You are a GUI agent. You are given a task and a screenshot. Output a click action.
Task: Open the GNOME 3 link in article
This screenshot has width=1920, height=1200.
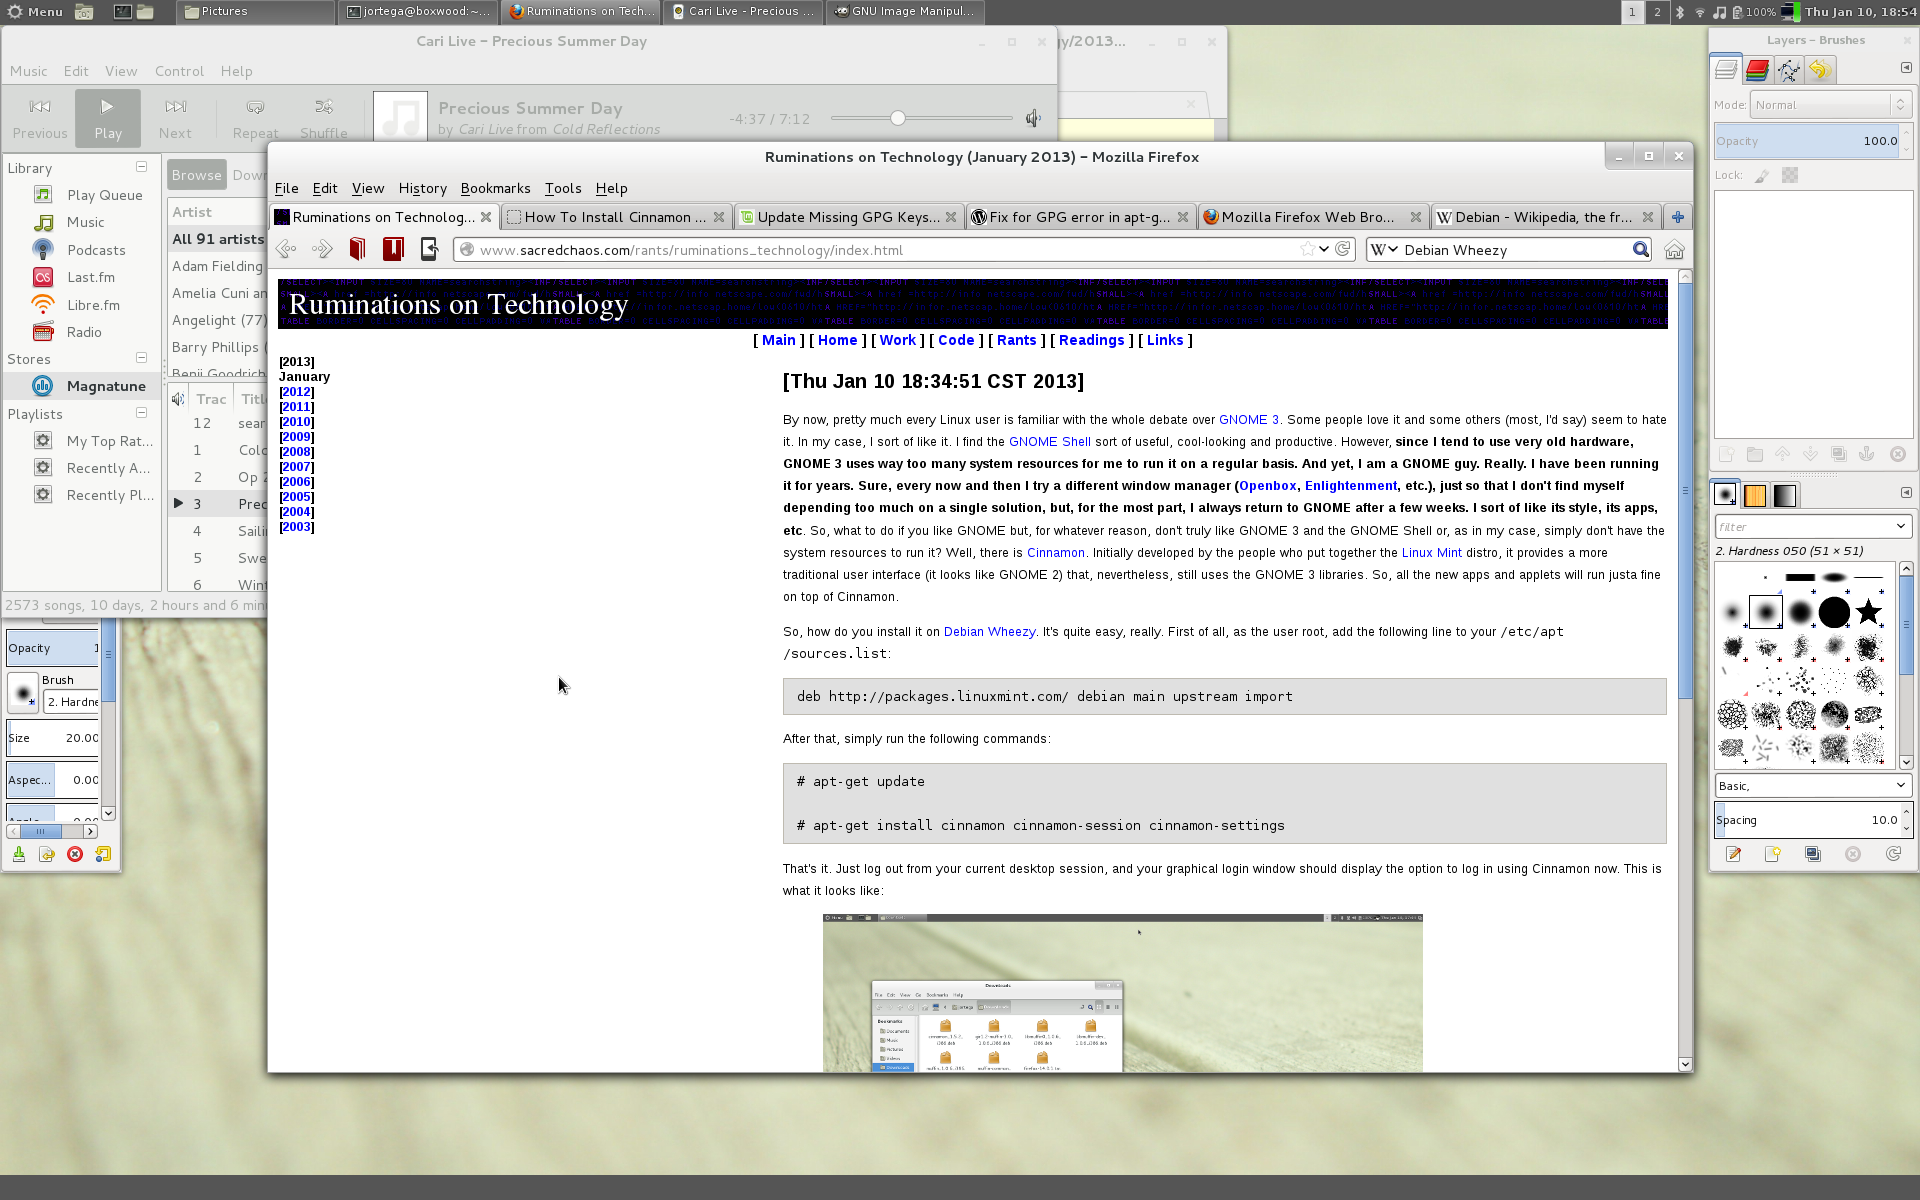tap(1248, 420)
